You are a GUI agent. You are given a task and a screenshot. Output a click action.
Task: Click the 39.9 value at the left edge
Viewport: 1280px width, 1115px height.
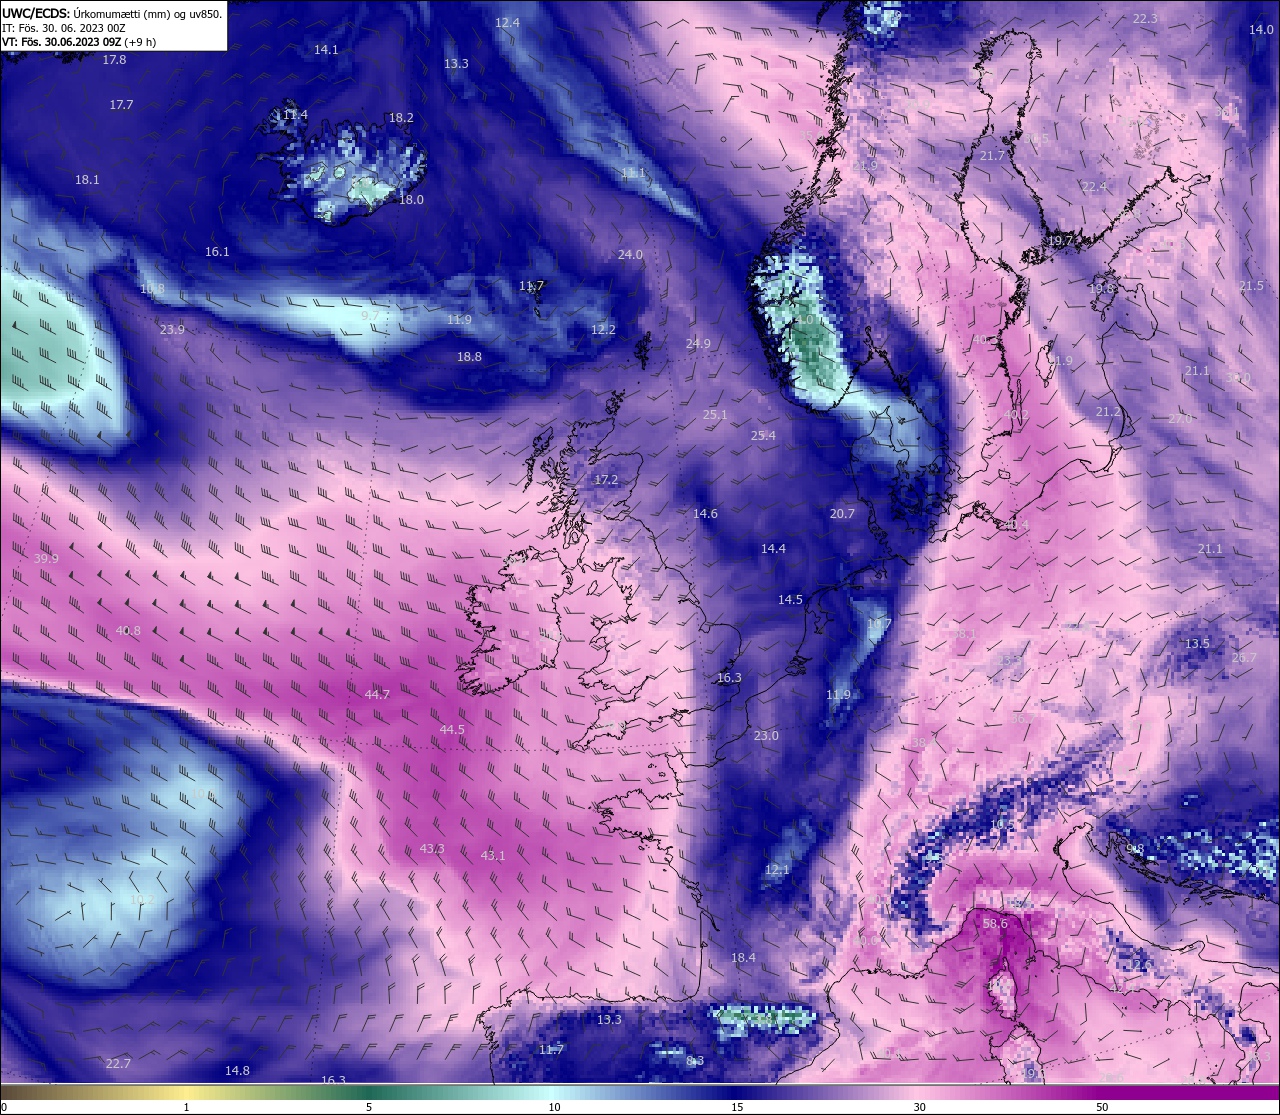(46, 559)
